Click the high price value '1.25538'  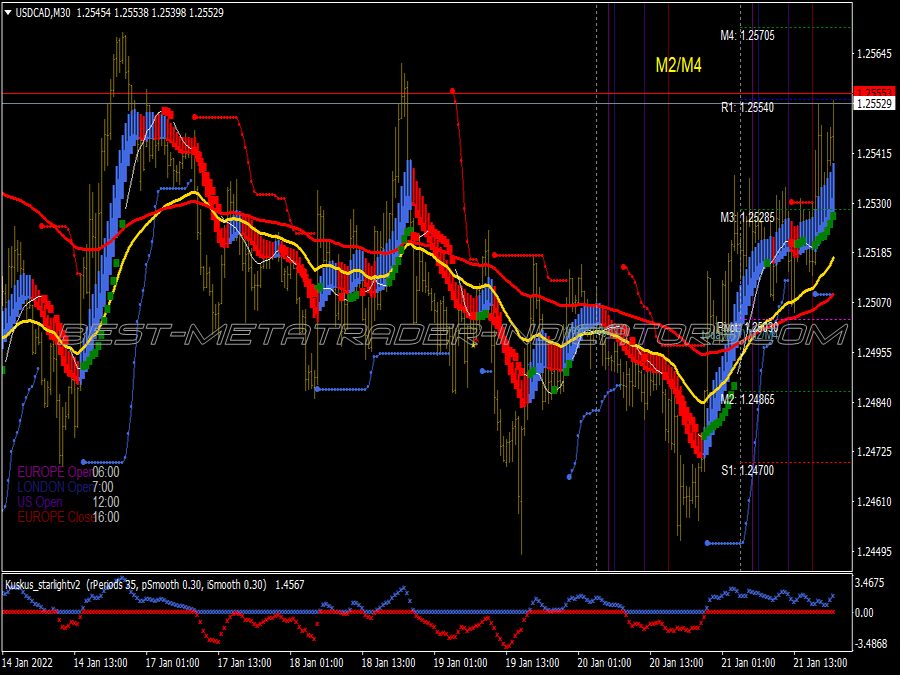click(x=131, y=13)
